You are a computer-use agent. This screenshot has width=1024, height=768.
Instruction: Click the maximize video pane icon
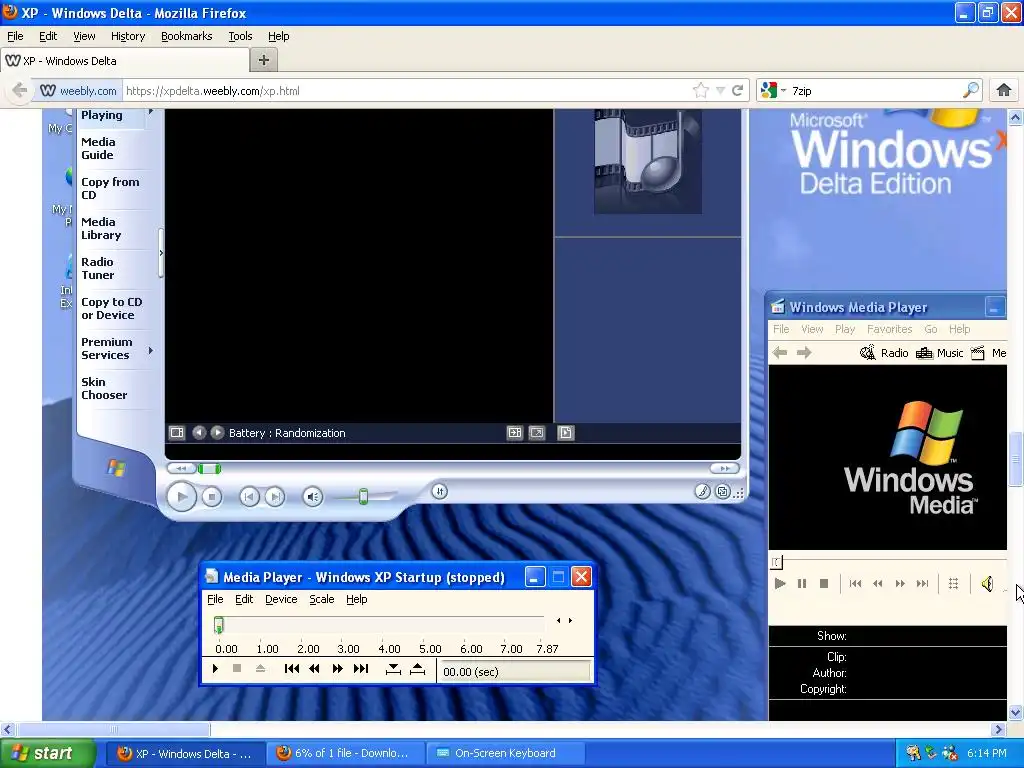[515, 433]
